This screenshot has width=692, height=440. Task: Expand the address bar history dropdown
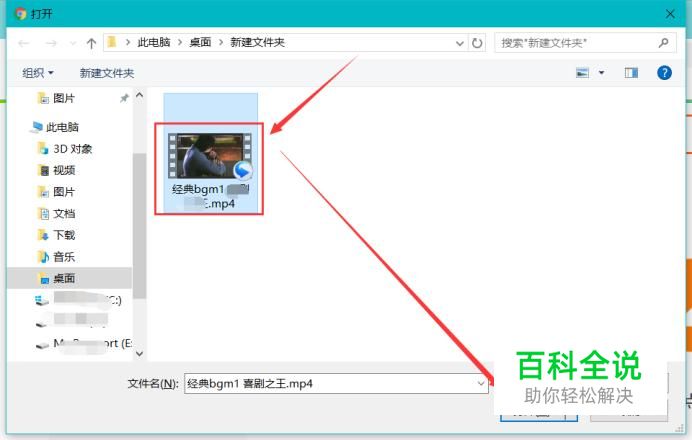point(459,43)
